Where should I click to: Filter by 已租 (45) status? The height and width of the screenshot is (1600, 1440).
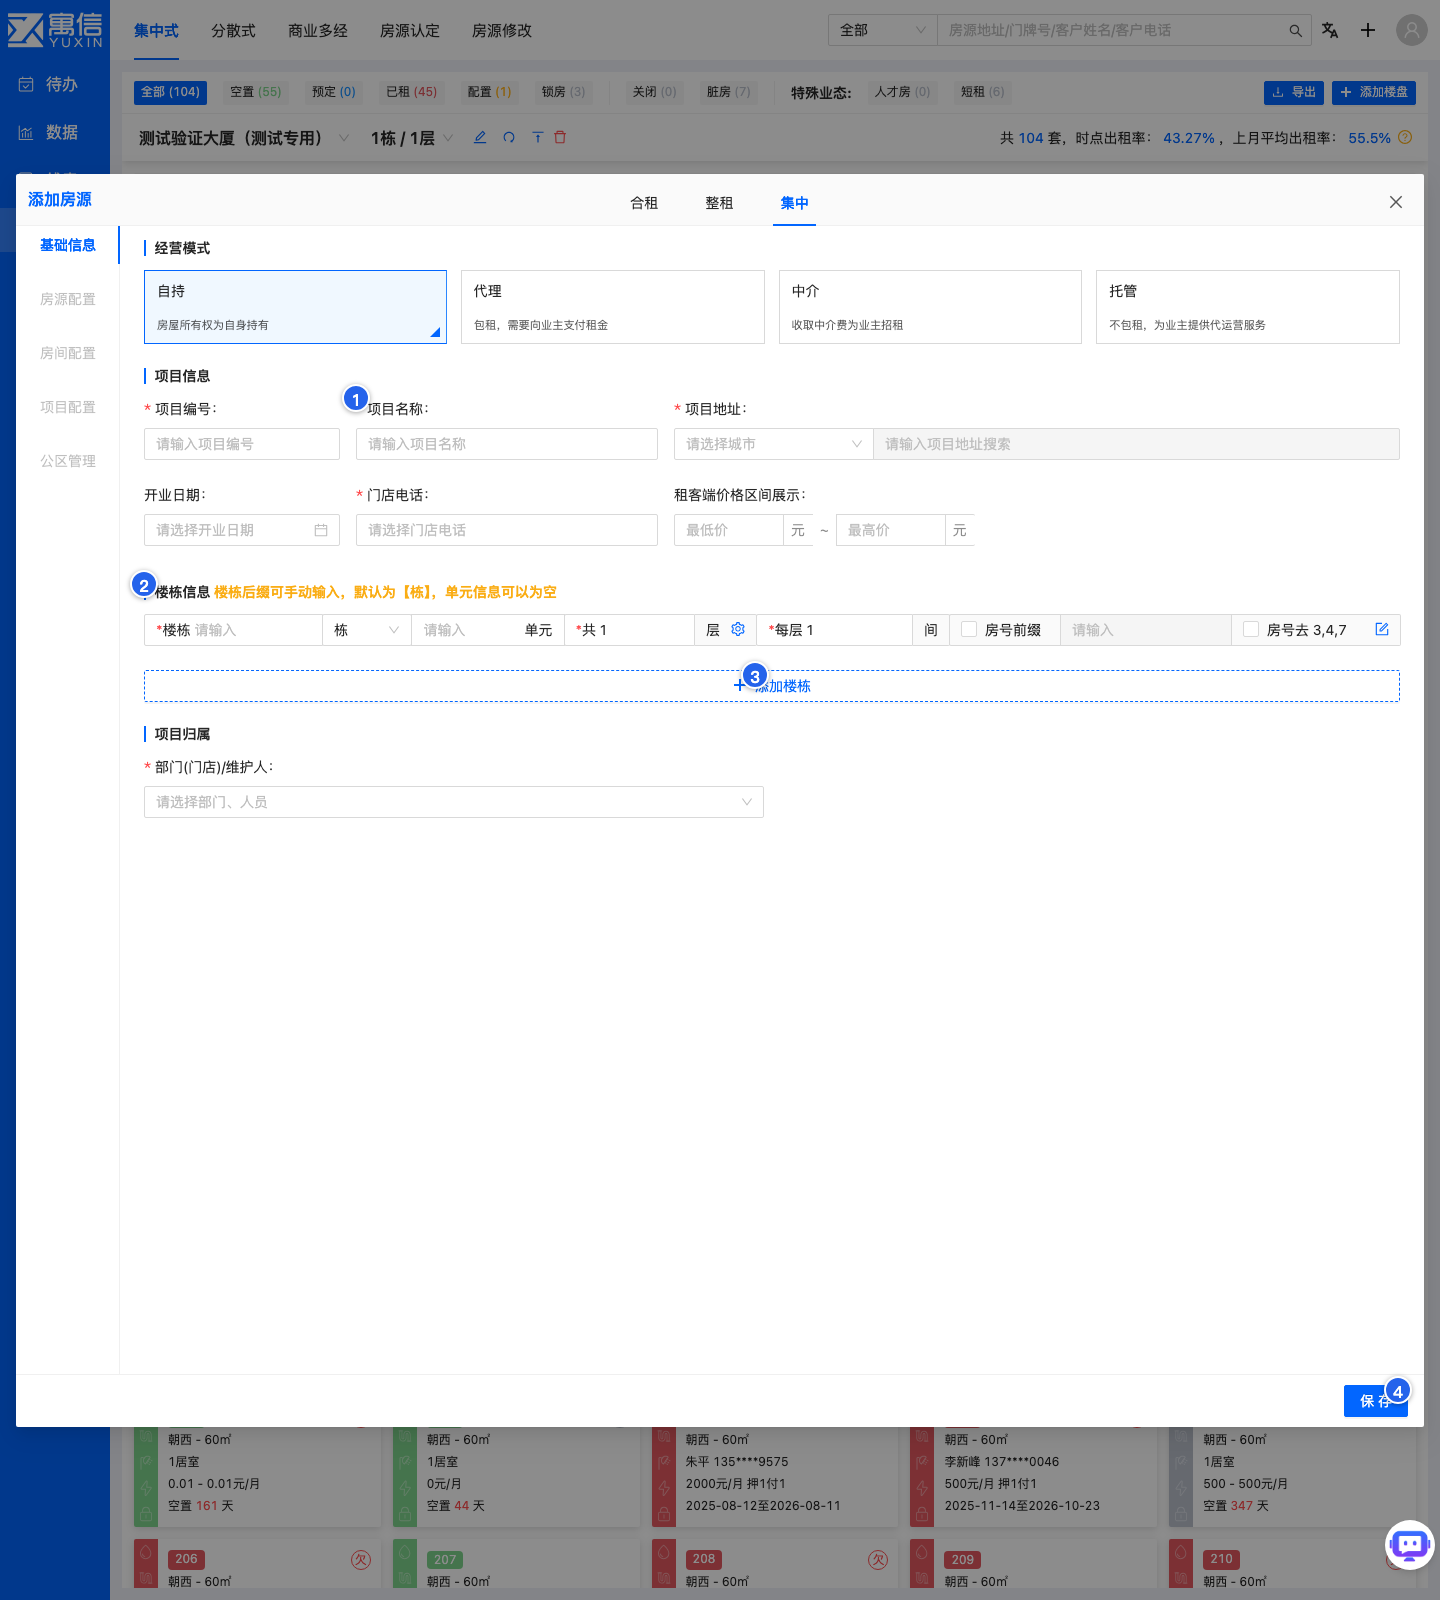click(x=412, y=92)
